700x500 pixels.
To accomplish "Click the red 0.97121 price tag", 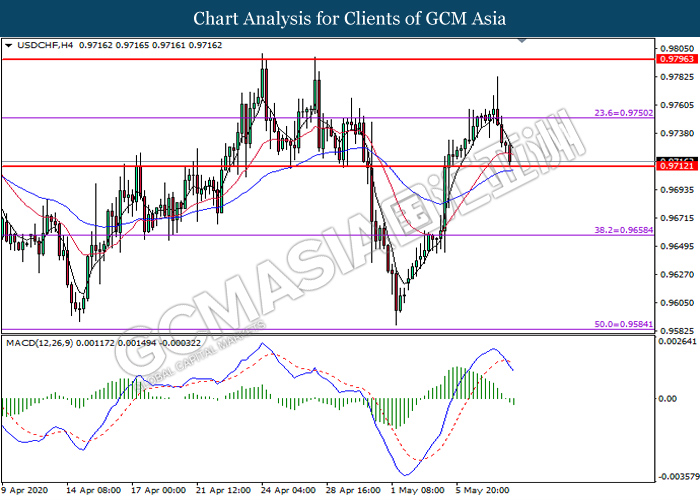I will [x=675, y=166].
